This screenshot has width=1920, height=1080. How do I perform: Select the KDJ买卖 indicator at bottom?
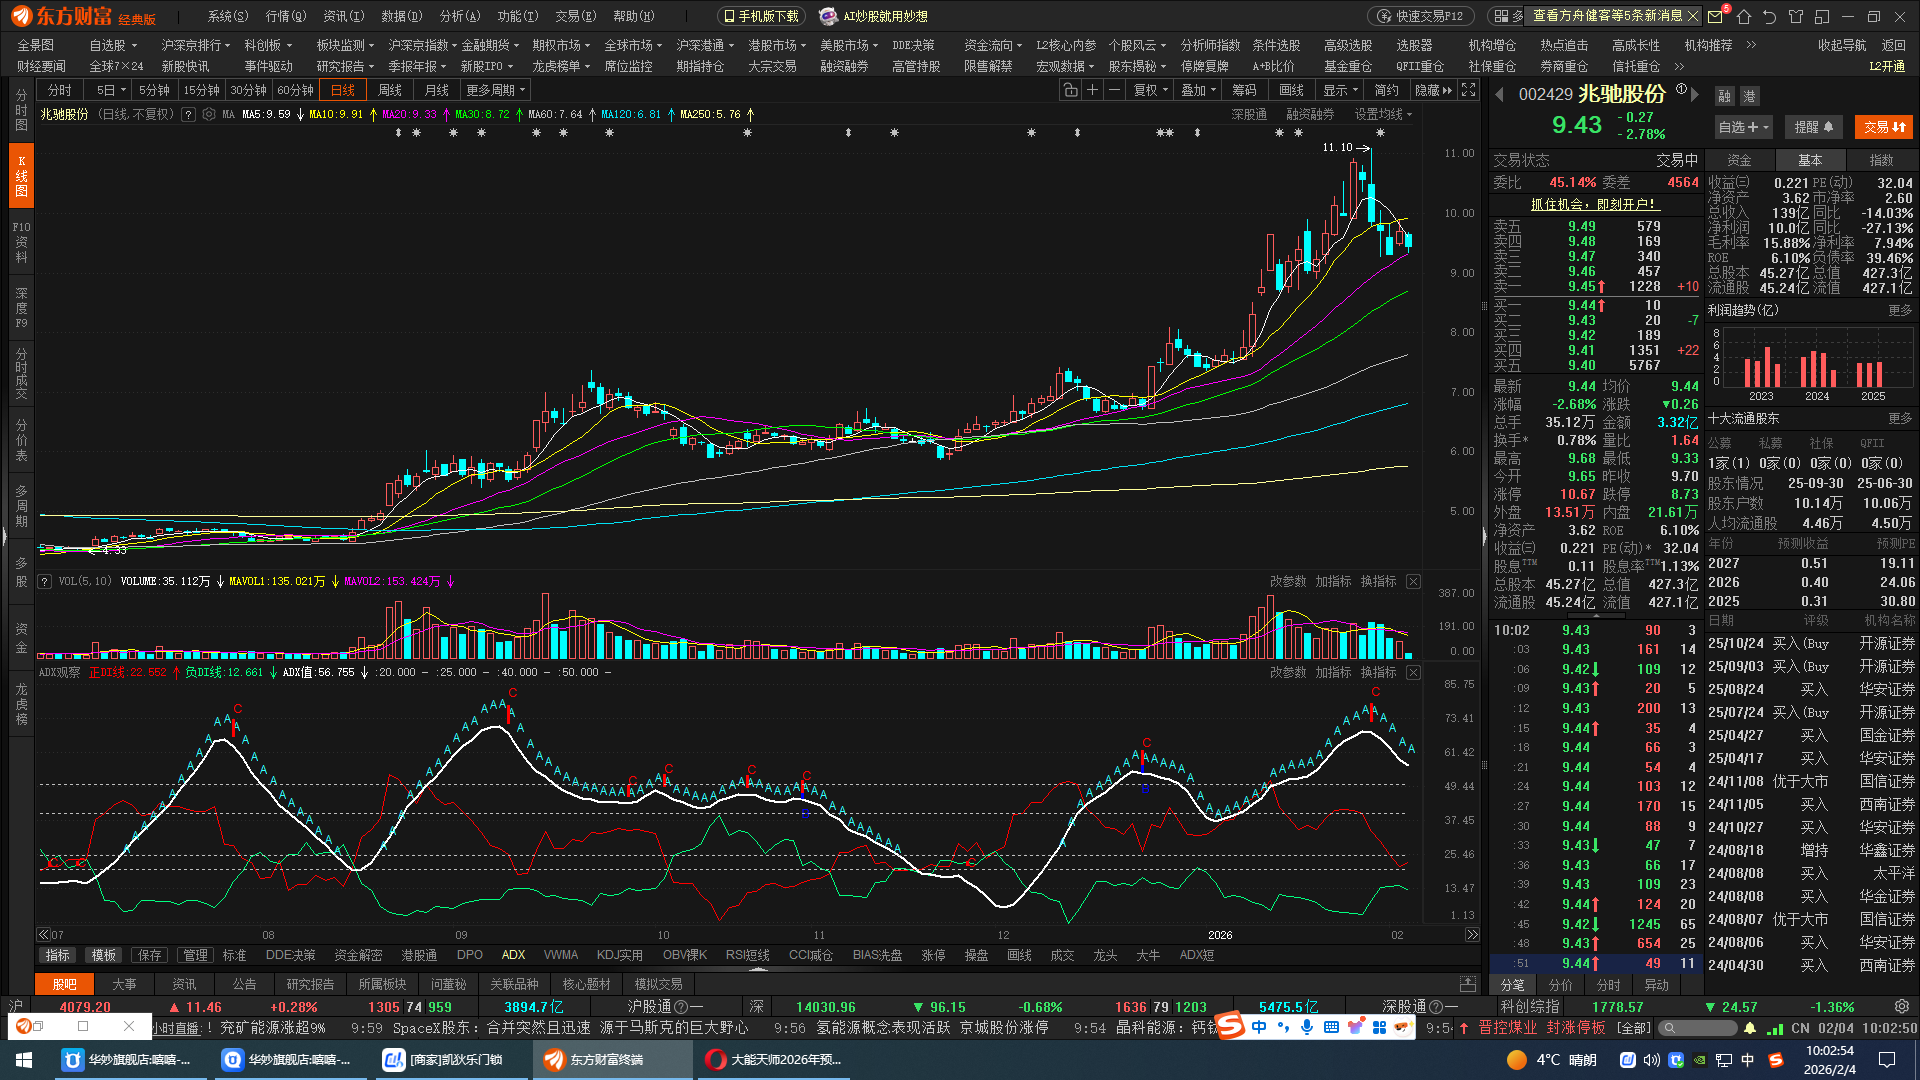point(619,955)
